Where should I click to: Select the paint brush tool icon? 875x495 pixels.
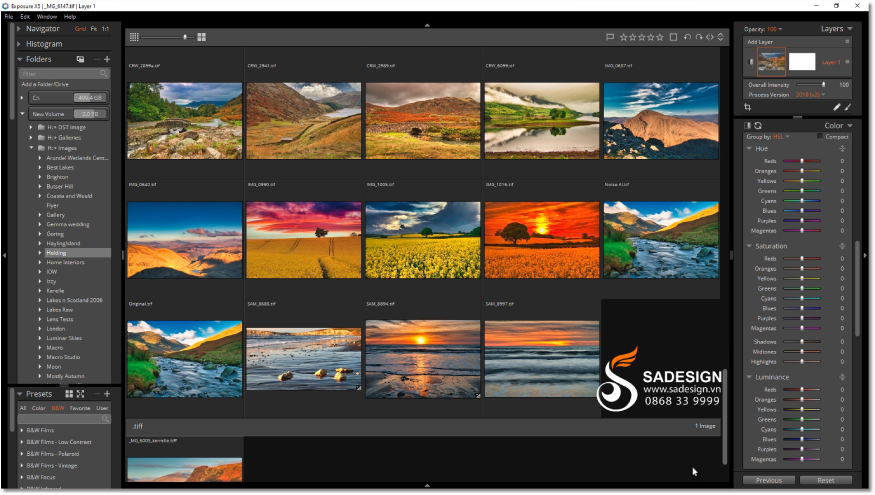pyautogui.click(x=848, y=107)
